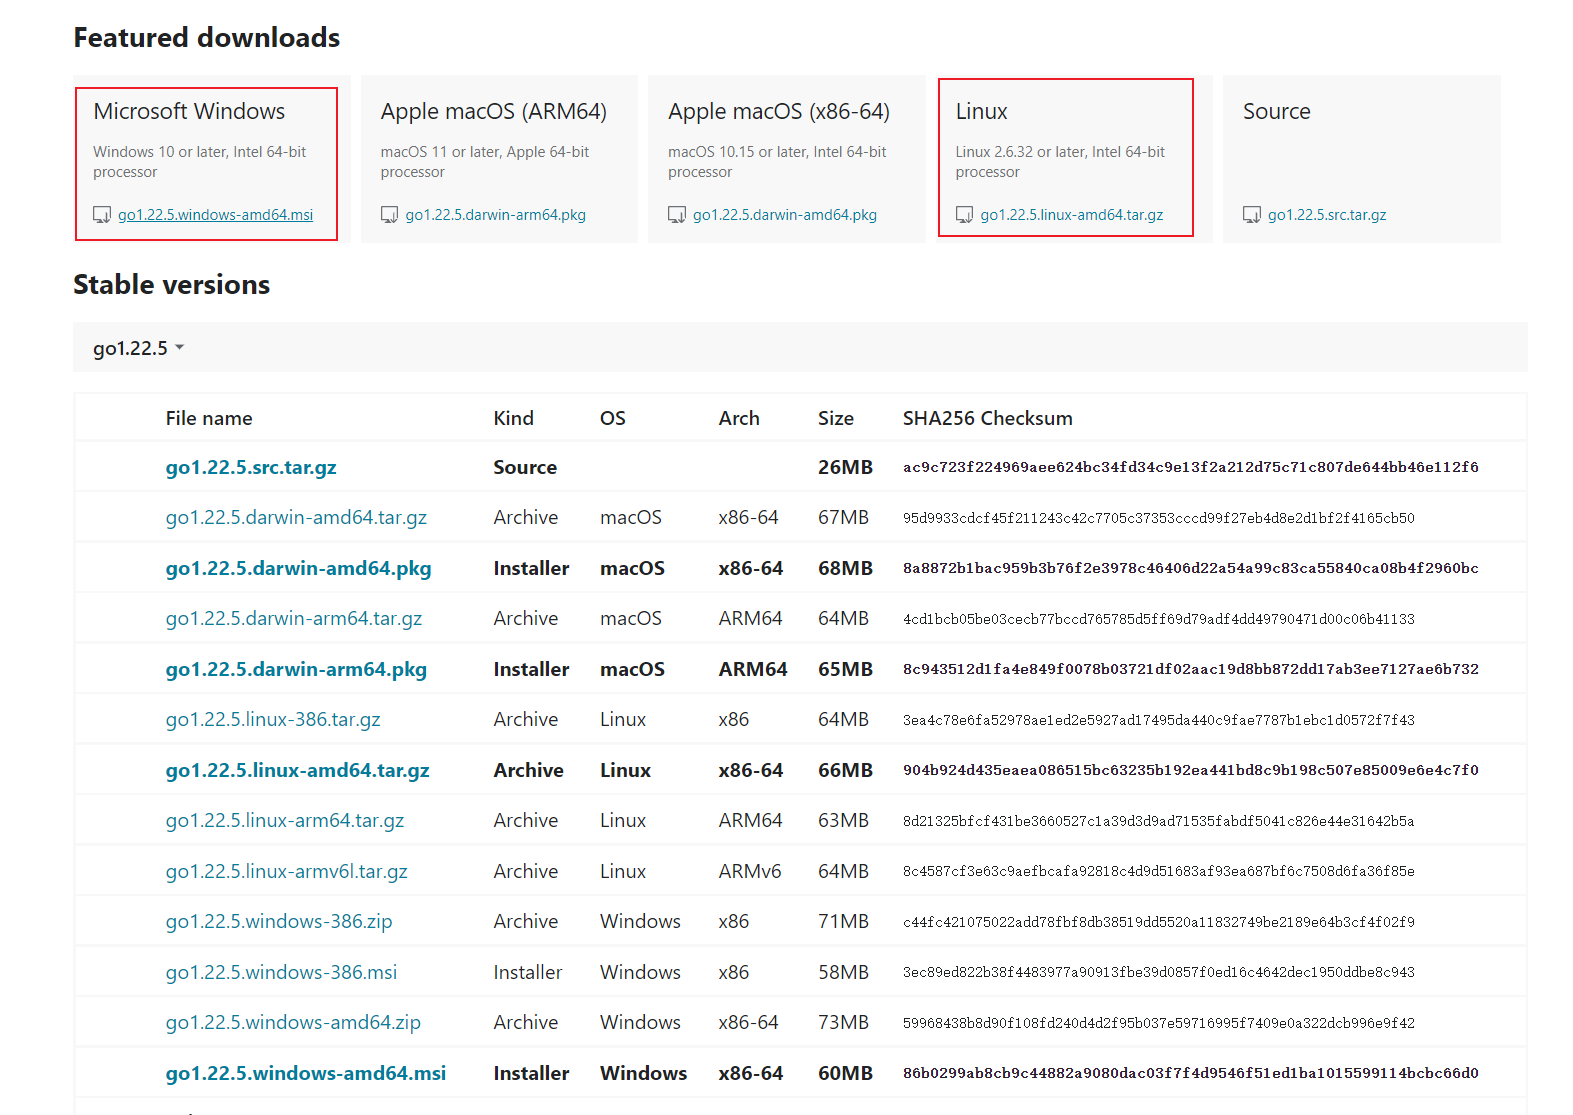Download go1.22.5.darwin-arm64.pkg from featured card
Image resolution: width=1573 pixels, height=1115 pixels.
tap(496, 215)
